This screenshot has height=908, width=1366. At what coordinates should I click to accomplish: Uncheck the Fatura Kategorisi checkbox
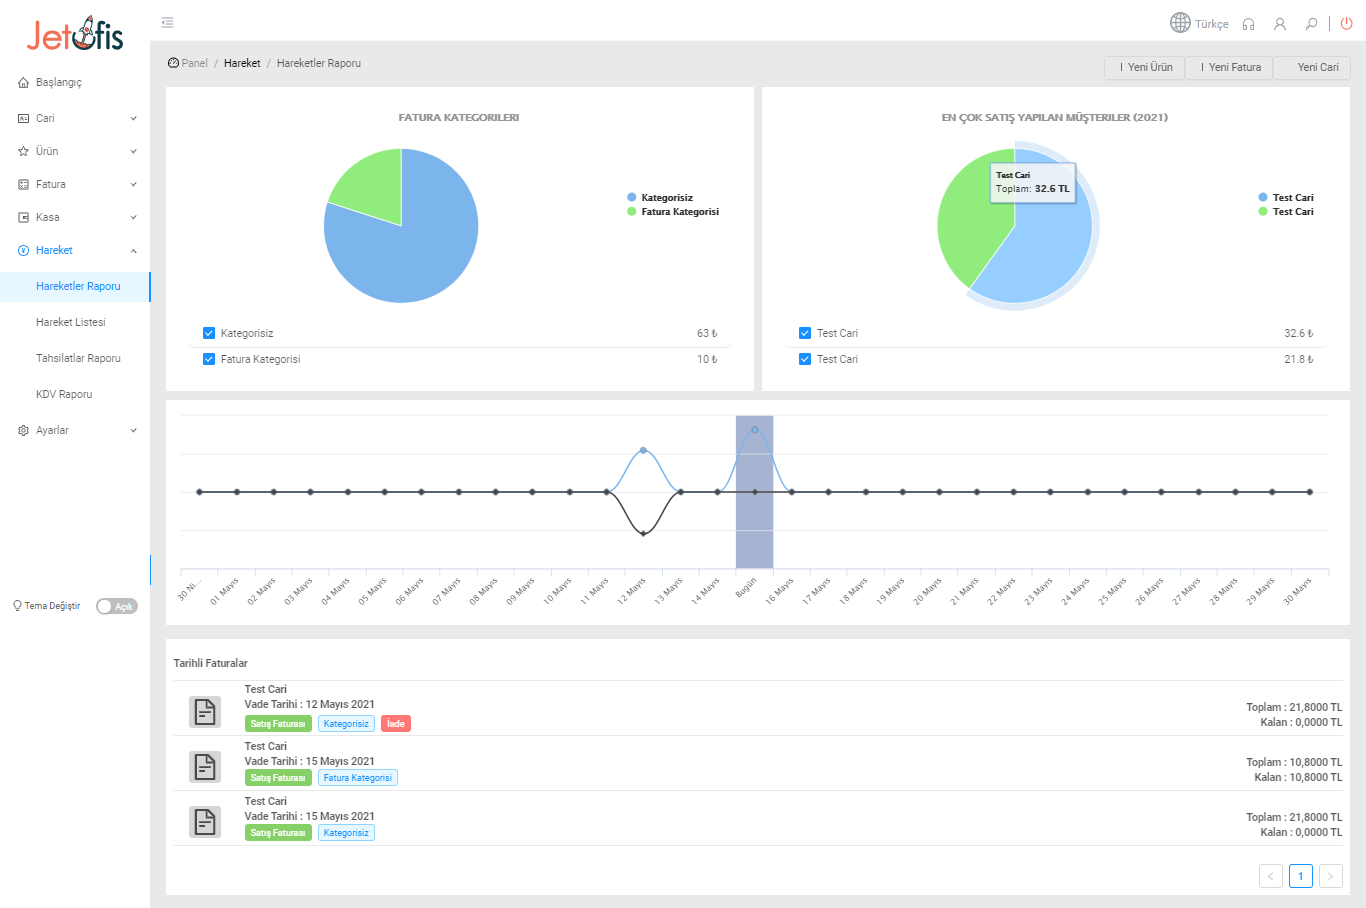pyautogui.click(x=209, y=359)
